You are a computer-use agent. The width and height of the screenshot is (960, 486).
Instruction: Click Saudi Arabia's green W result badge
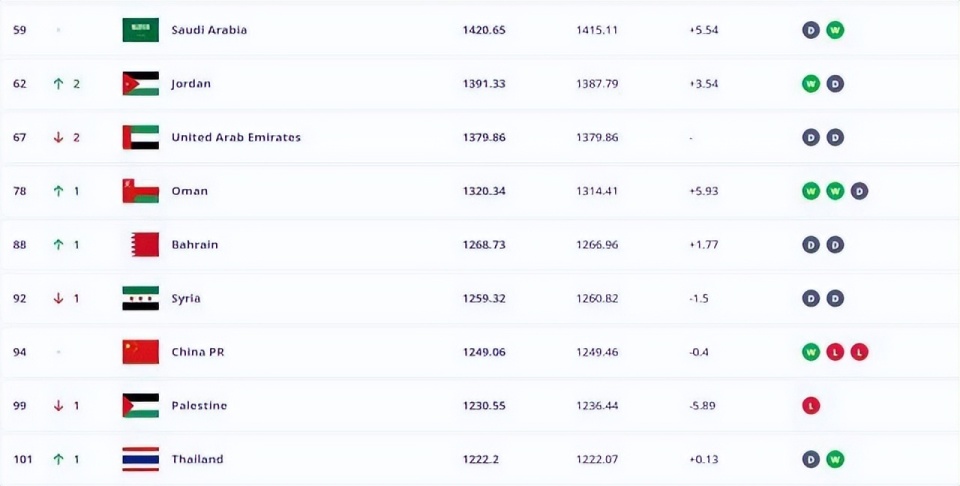coord(835,30)
